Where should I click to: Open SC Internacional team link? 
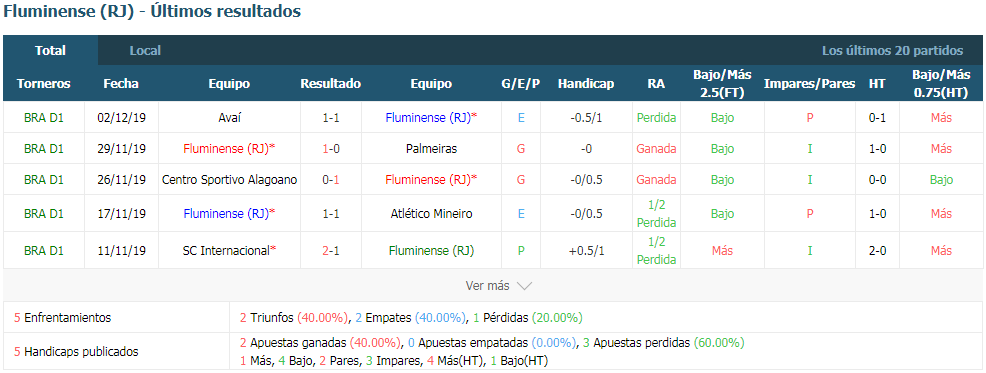click(x=230, y=250)
